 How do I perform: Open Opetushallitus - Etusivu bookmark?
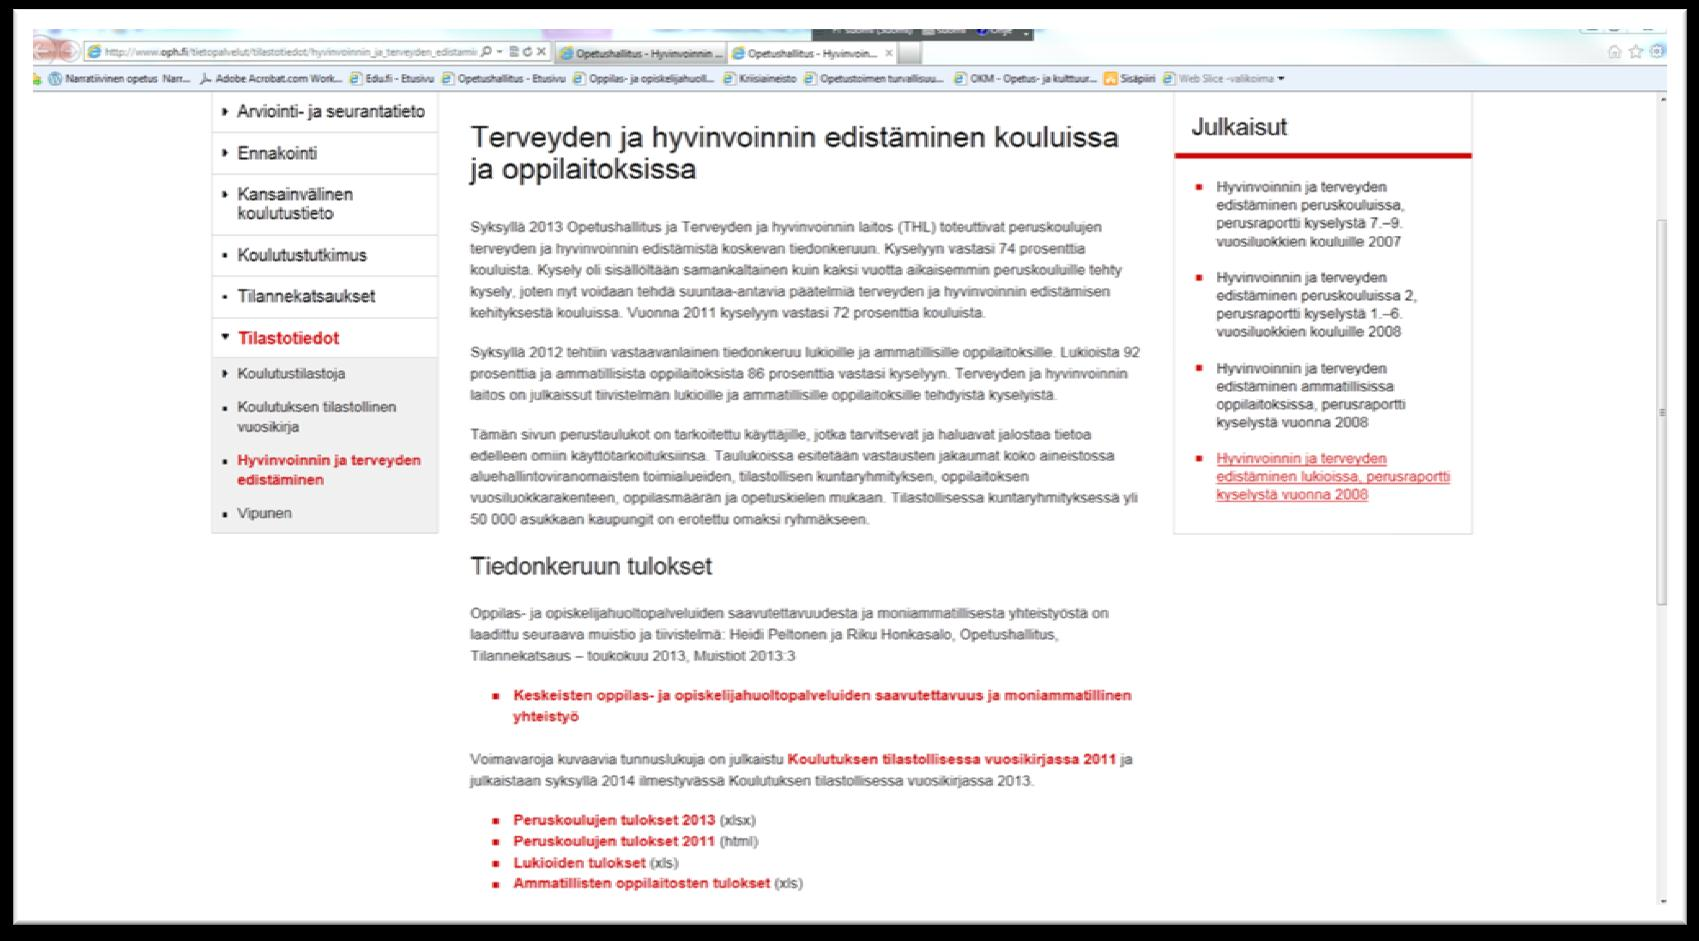[504, 79]
